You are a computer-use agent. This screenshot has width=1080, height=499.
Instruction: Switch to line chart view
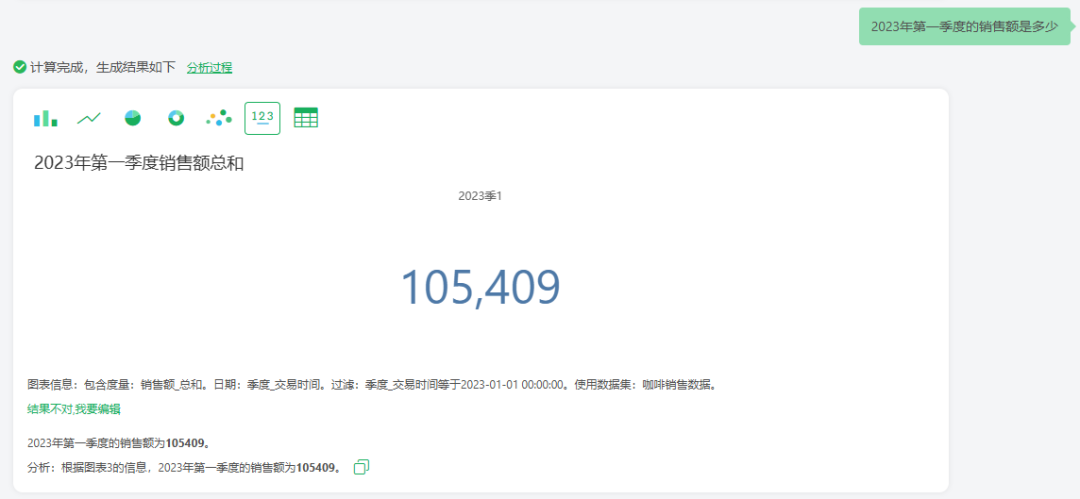[x=89, y=119]
